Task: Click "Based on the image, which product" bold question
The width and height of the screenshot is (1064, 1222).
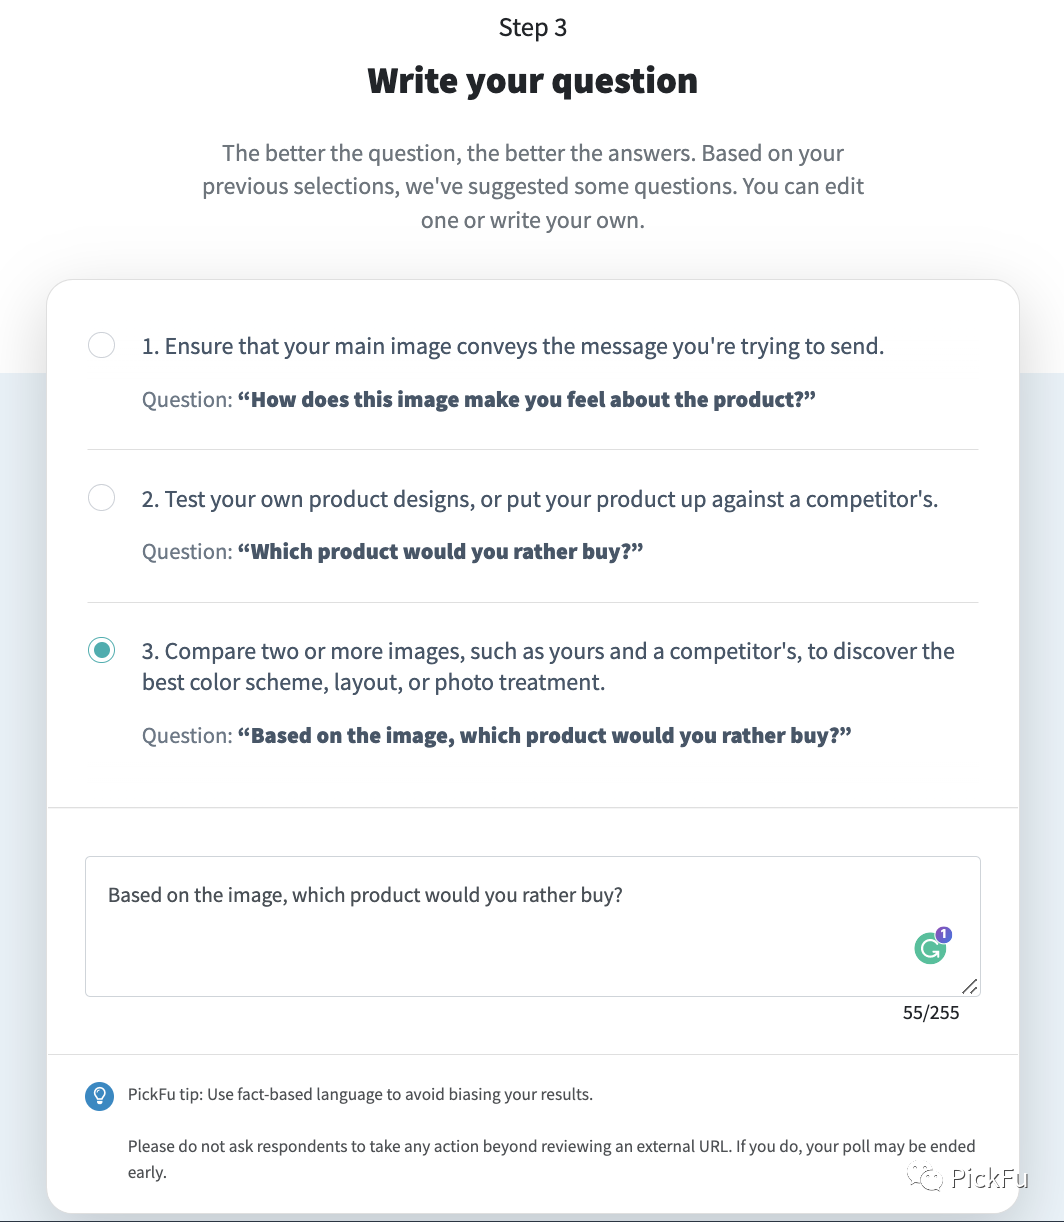Action: (544, 736)
